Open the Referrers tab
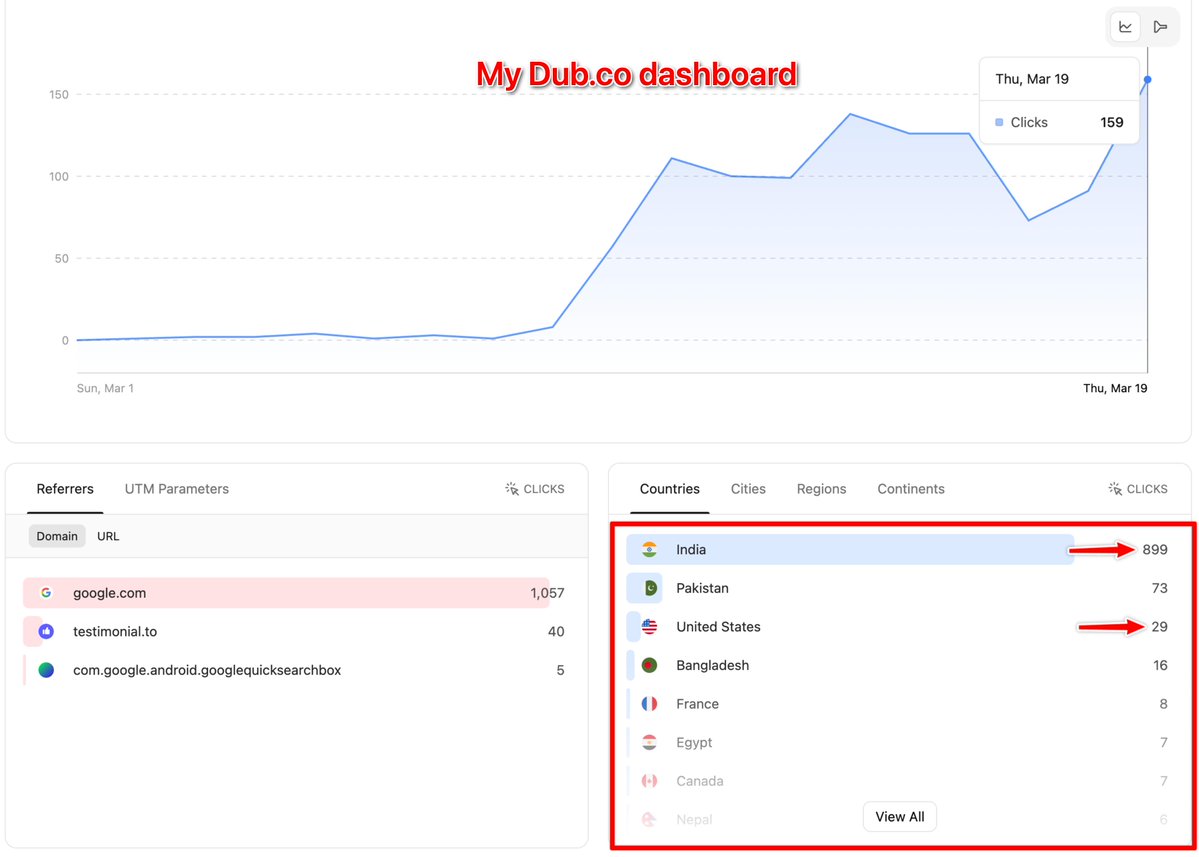 pos(65,489)
